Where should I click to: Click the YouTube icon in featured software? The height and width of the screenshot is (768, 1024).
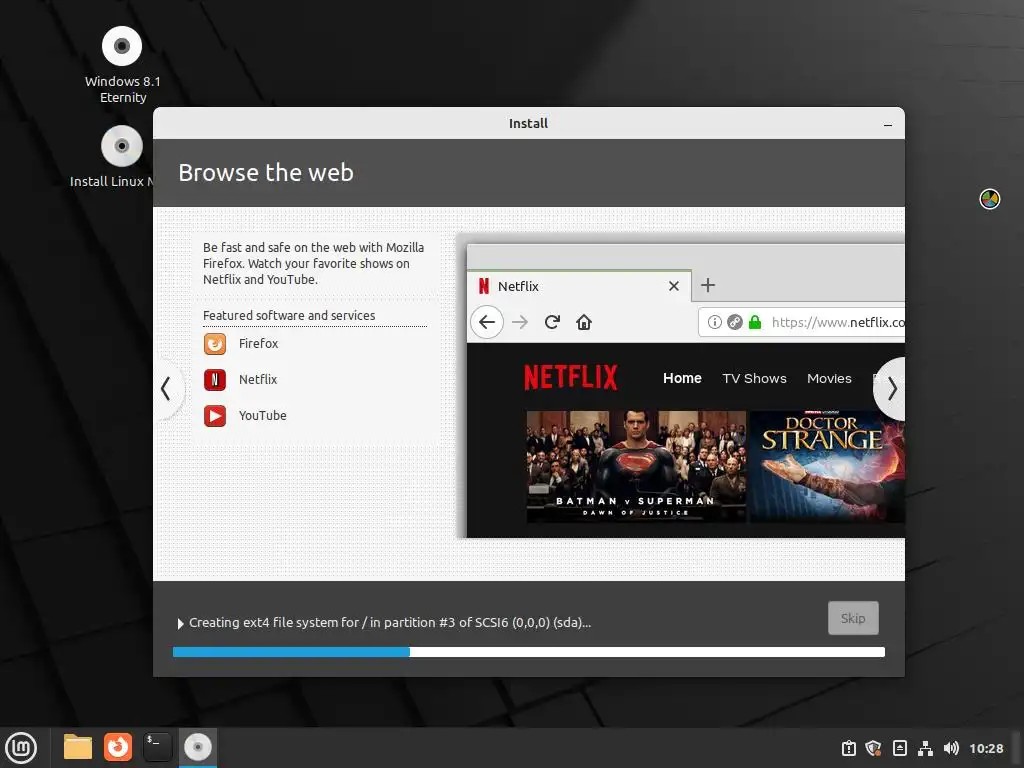(215, 415)
